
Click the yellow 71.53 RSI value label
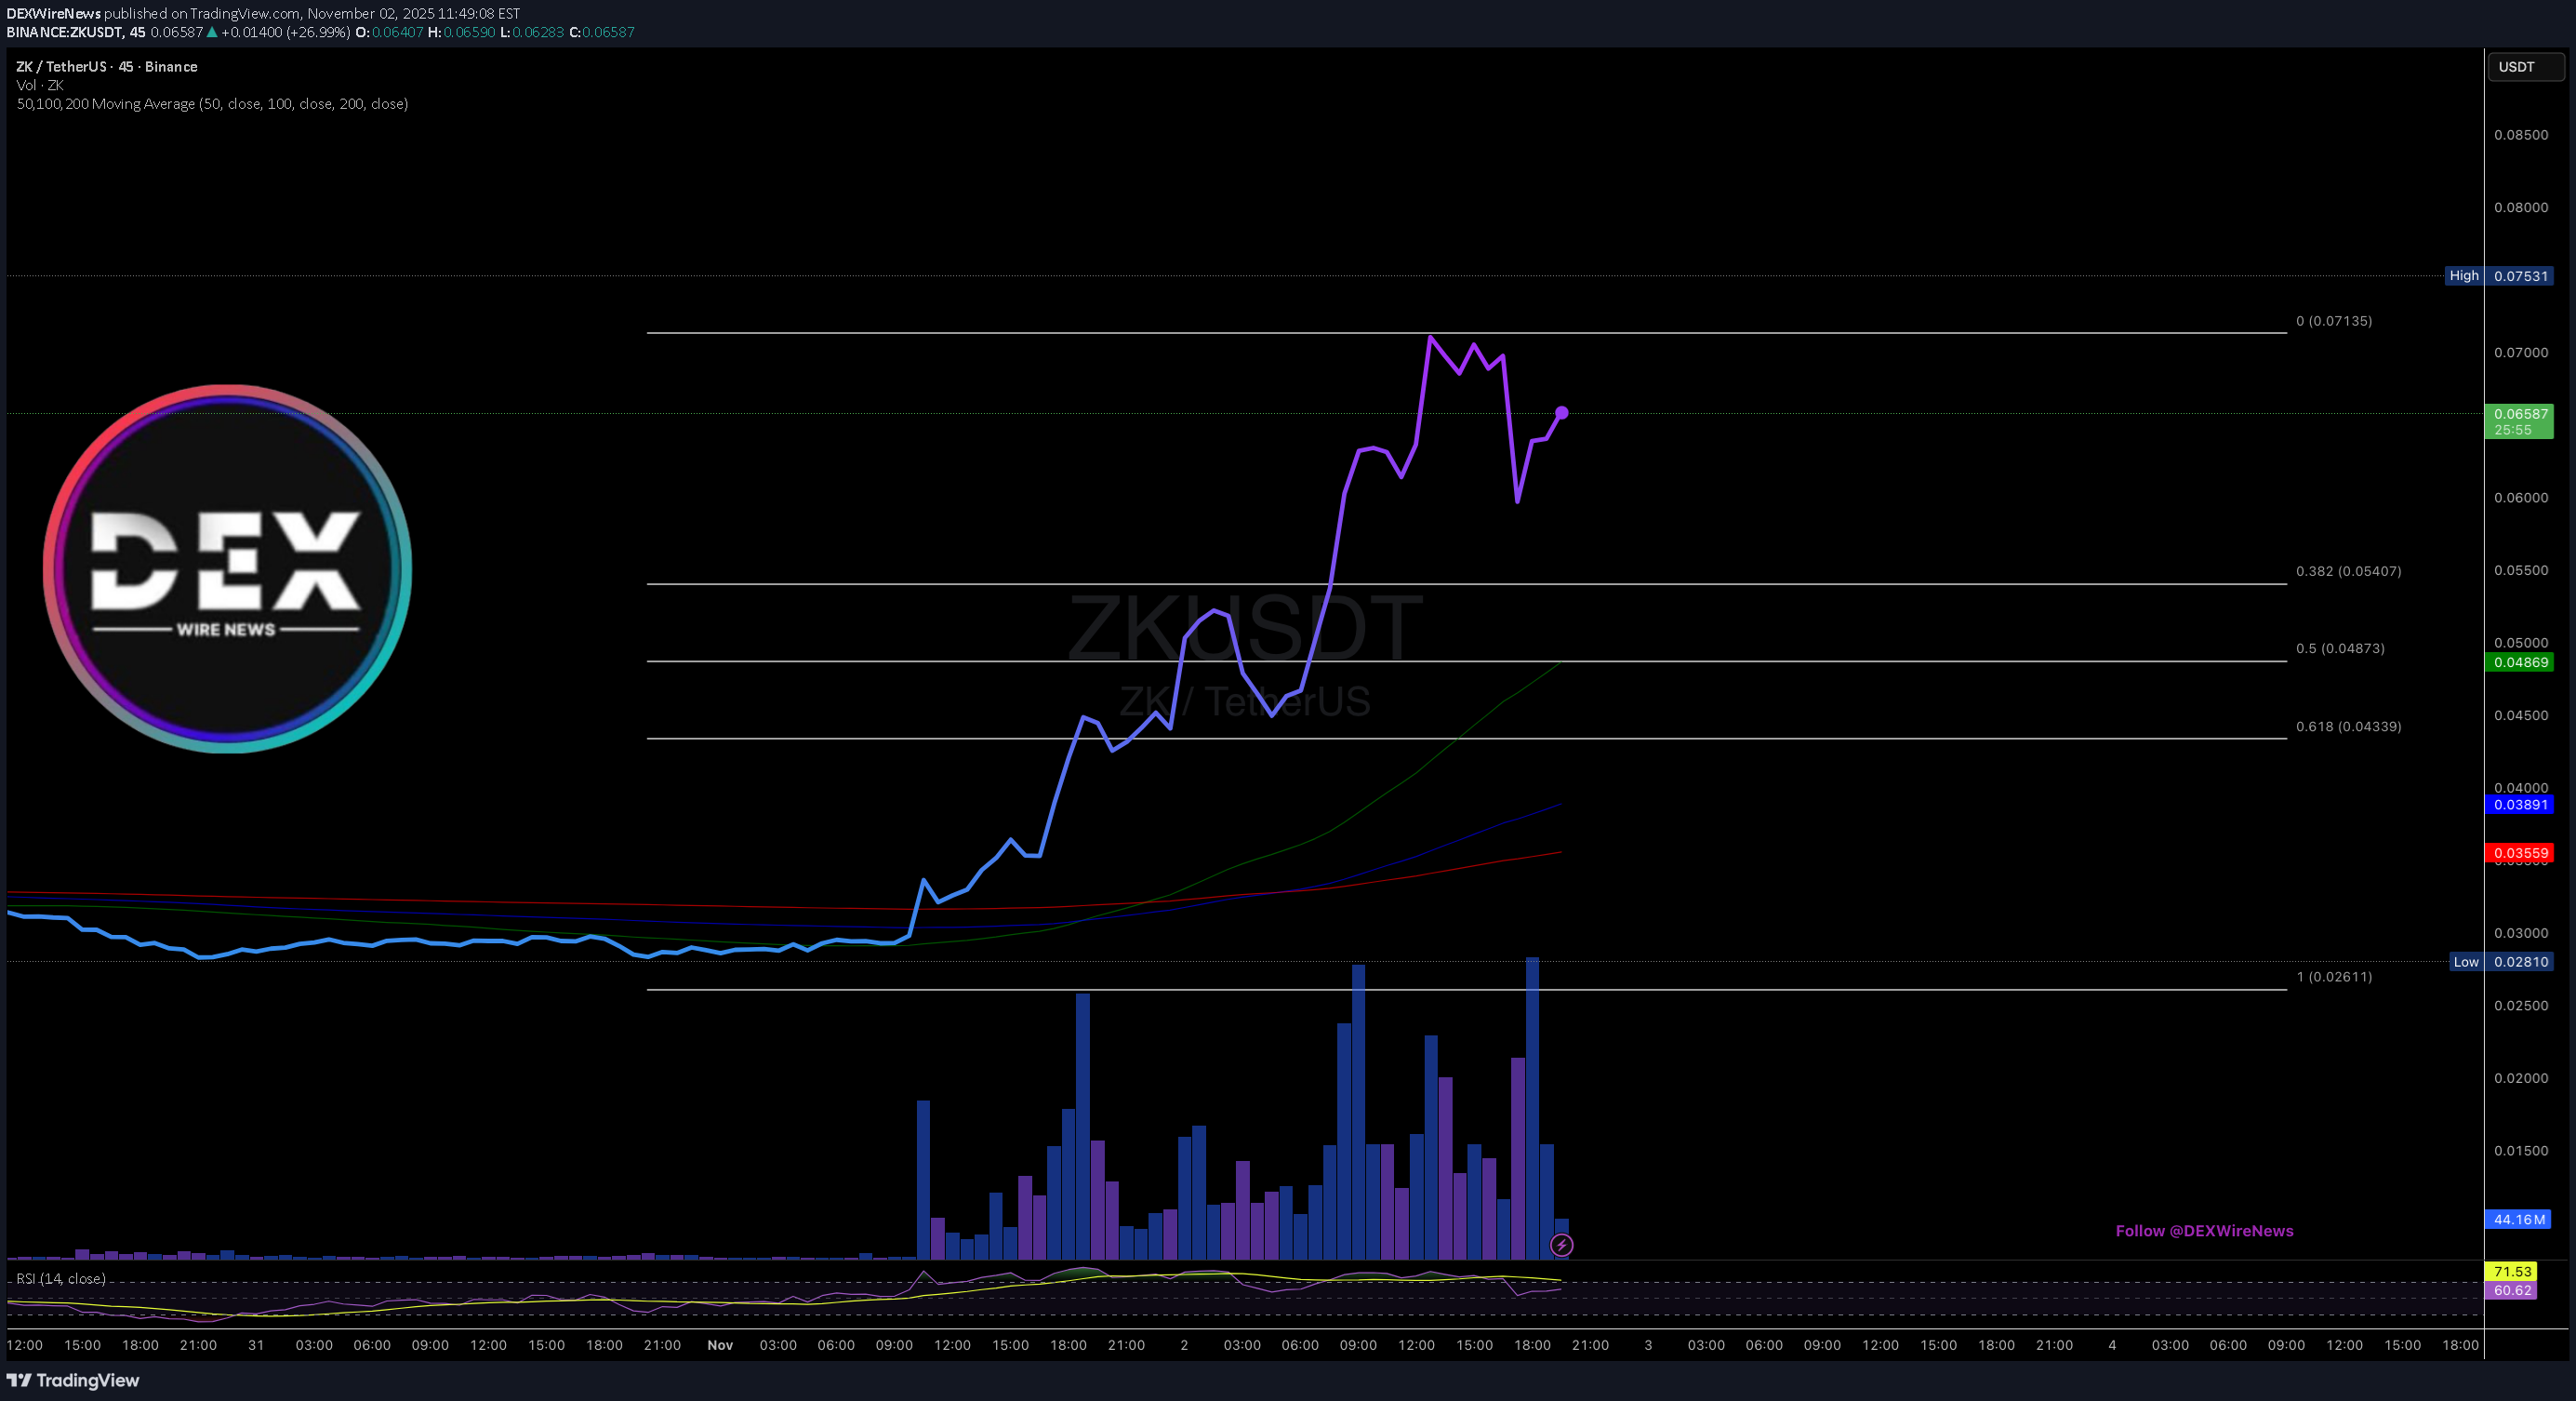(x=2511, y=1272)
